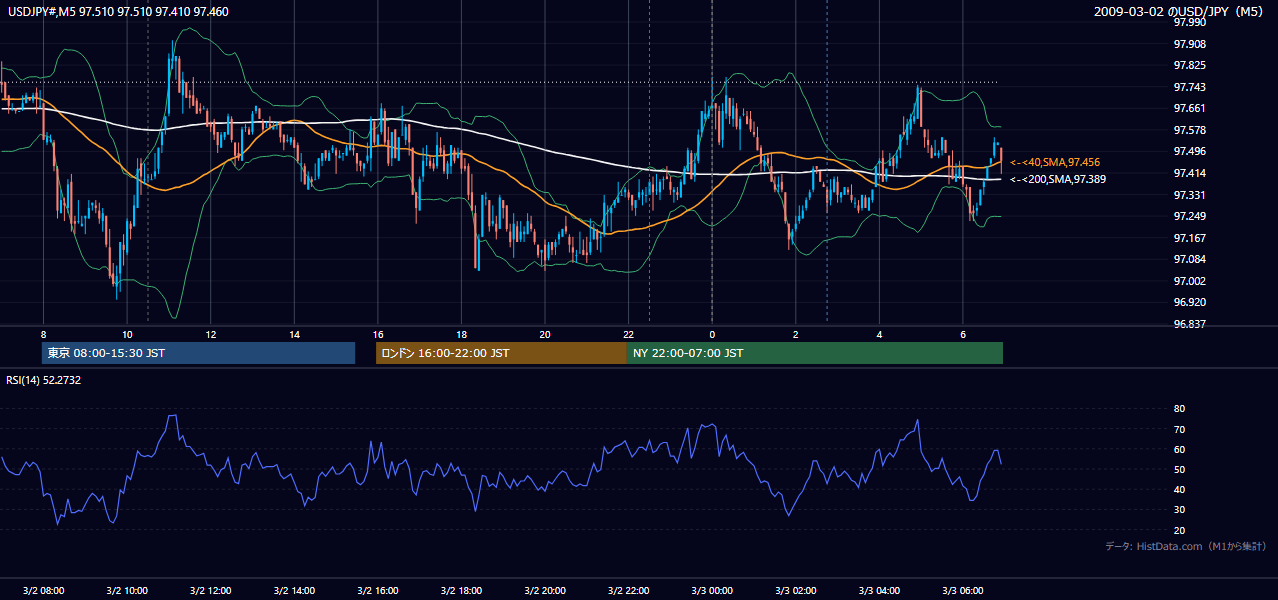The width and height of the screenshot is (1278, 600).
Task: Click the 3/2 14:00 time axis label
Action: (x=294, y=590)
